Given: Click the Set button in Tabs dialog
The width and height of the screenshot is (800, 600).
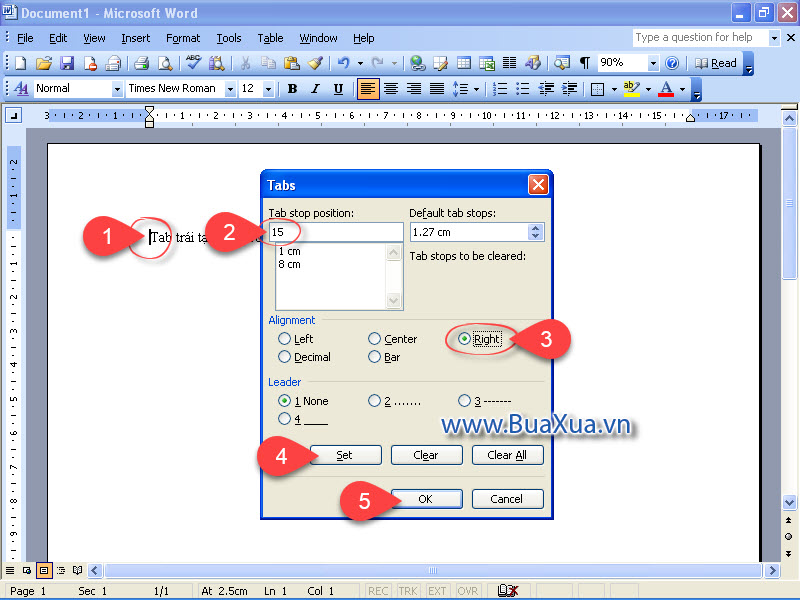Looking at the screenshot, I should tap(345, 455).
